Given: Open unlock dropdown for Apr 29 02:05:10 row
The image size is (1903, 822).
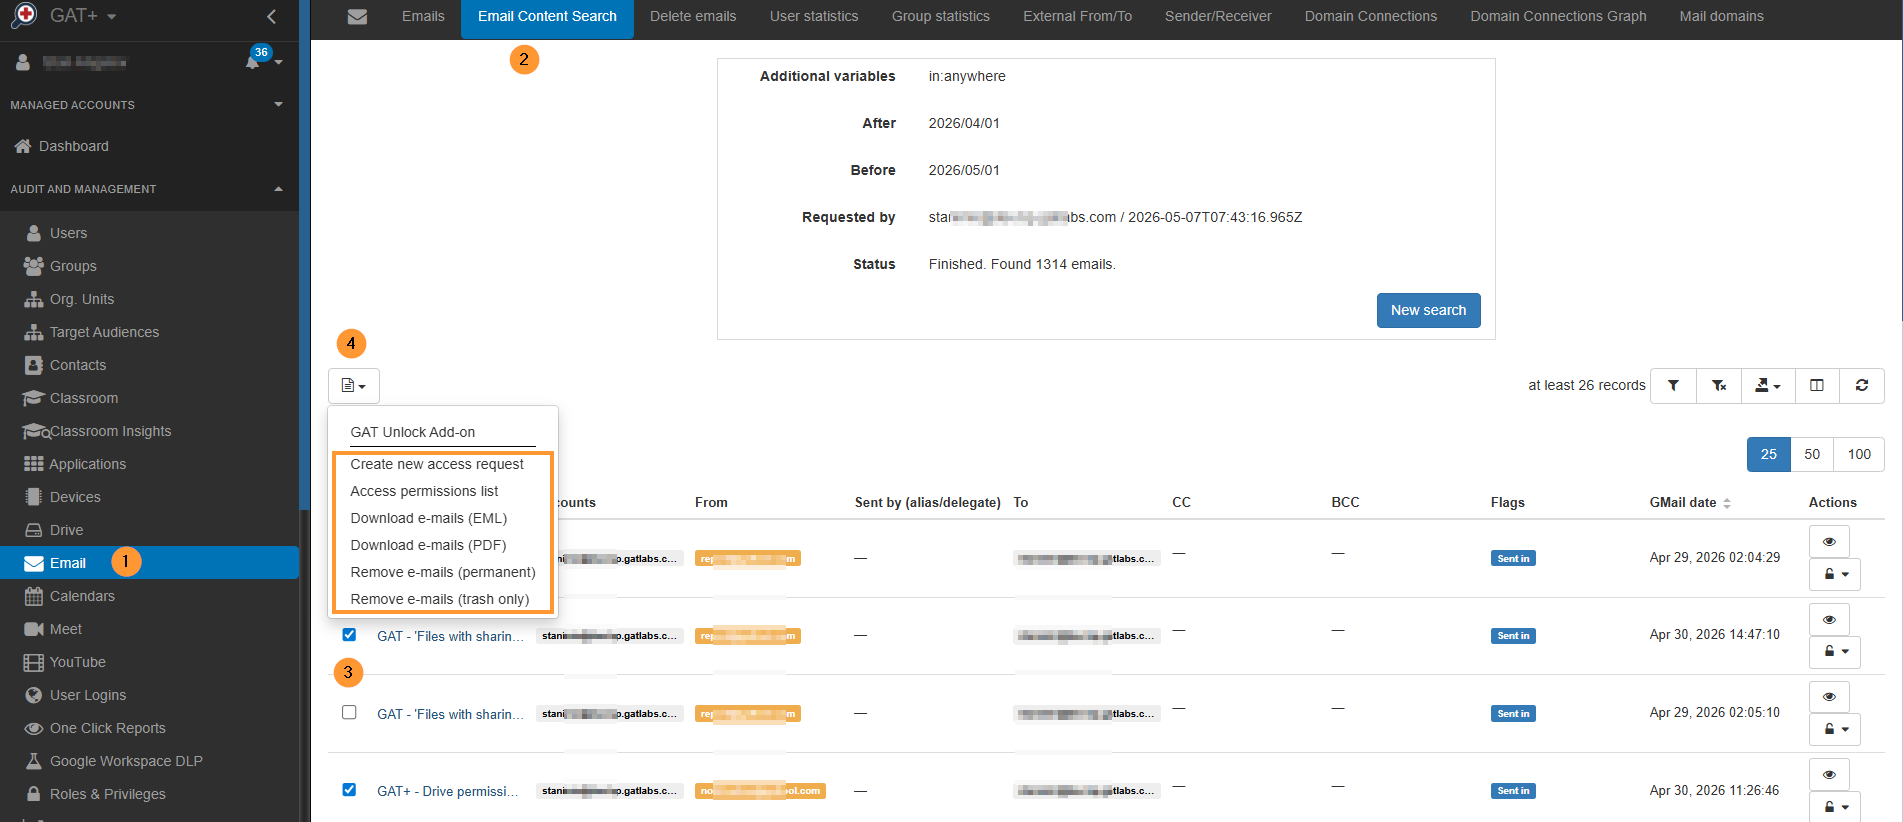Looking at the screenshot, I should (1835, 729).
